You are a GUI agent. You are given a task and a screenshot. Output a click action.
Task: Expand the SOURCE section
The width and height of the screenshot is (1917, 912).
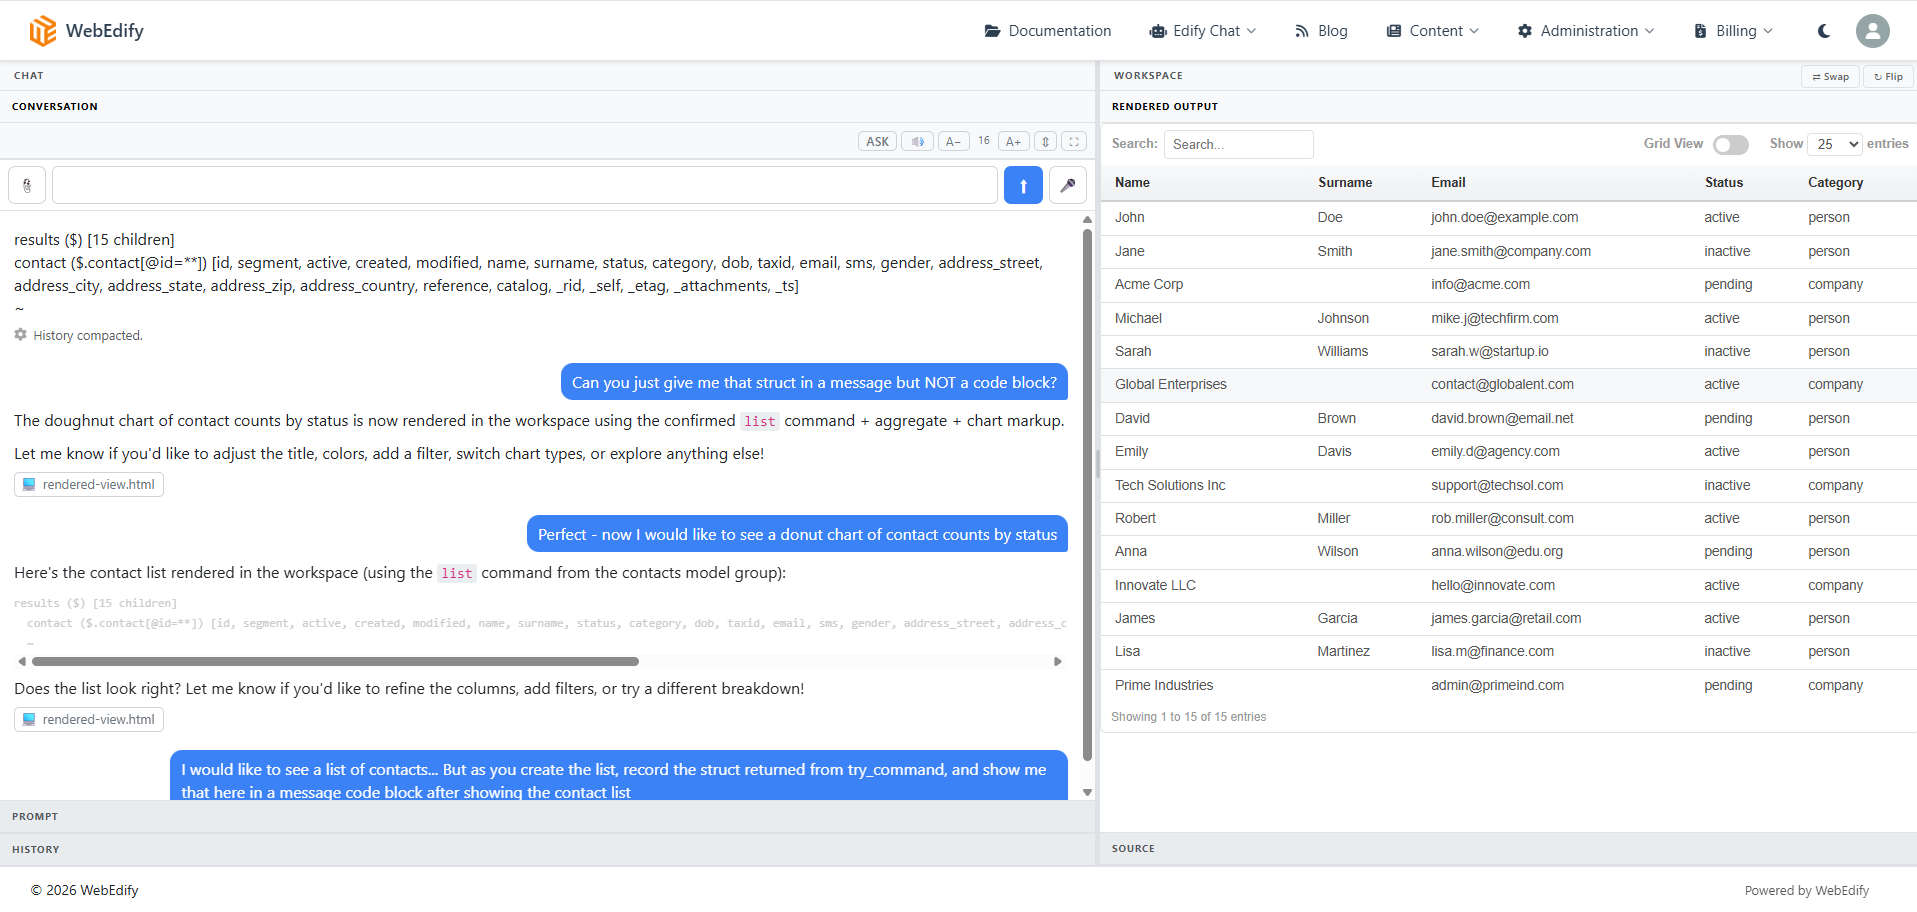[x=1508, y=849]
